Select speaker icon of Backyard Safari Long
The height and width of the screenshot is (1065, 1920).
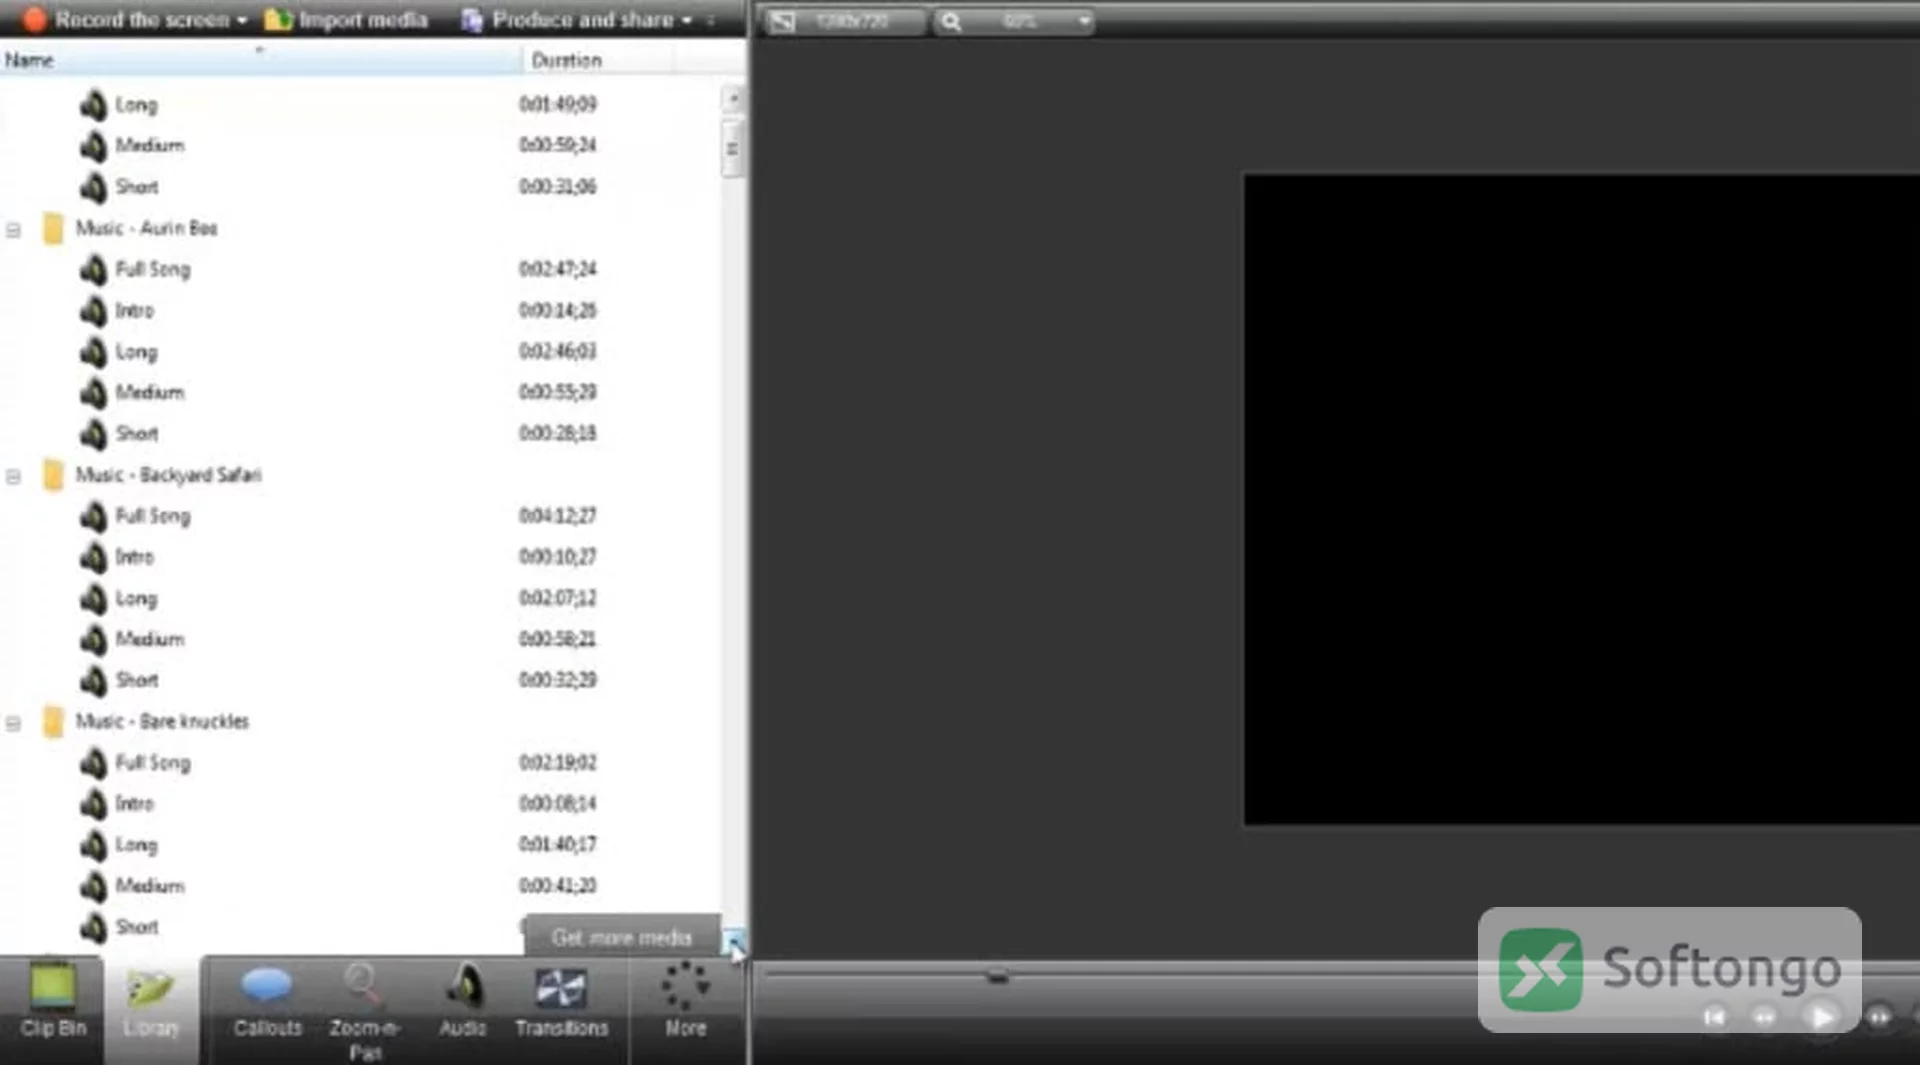click(x=93, y=598)
